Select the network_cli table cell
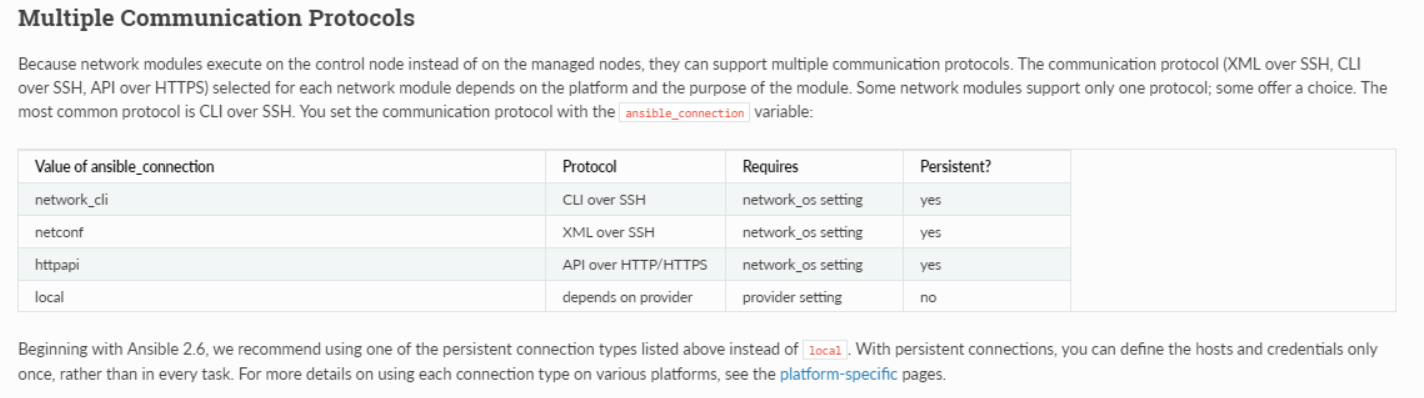Screen dimensions: 1424x398 [282, 200]
